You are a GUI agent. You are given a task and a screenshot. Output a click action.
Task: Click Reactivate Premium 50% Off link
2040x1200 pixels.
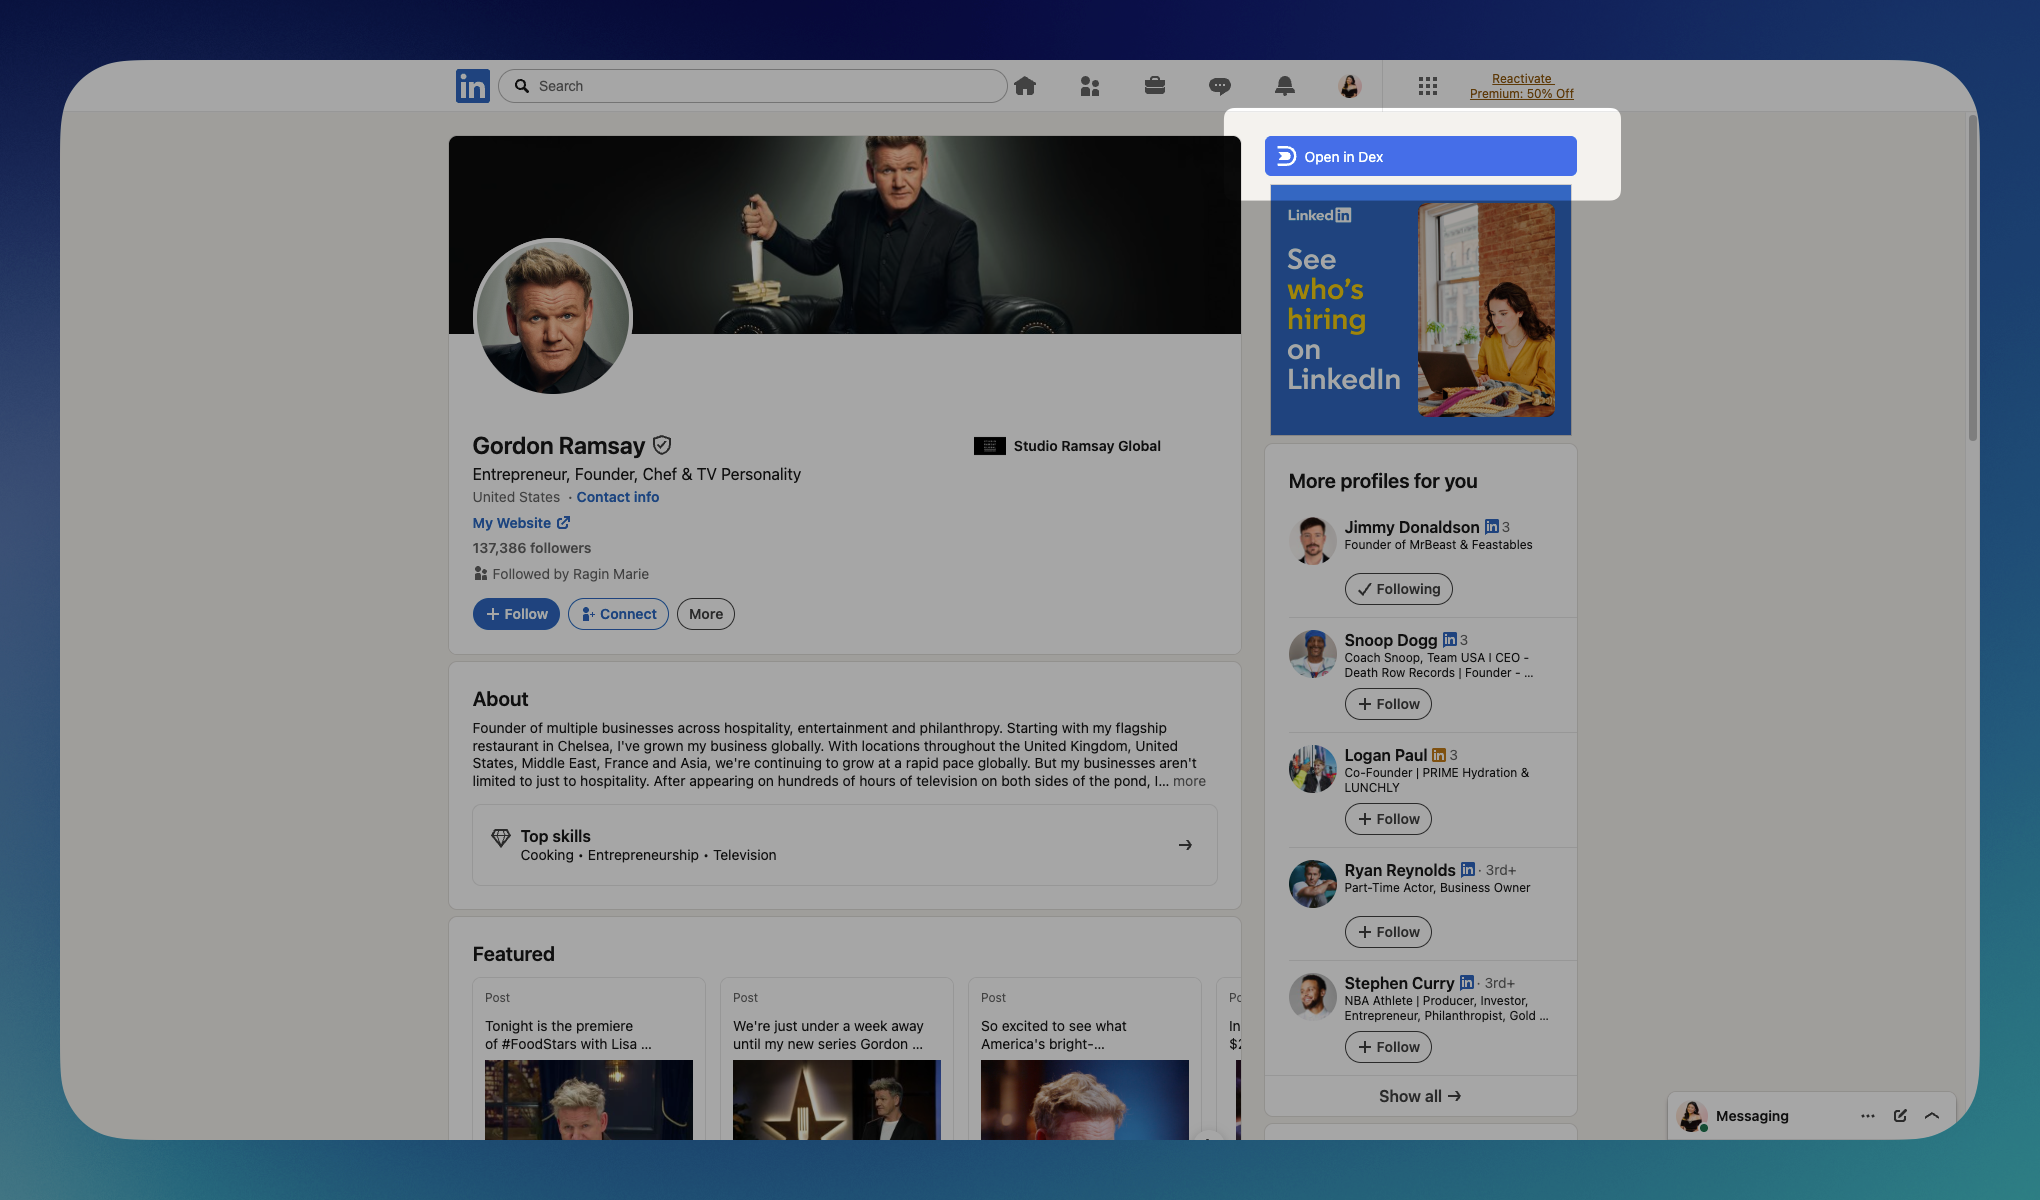click(1522, 86)
